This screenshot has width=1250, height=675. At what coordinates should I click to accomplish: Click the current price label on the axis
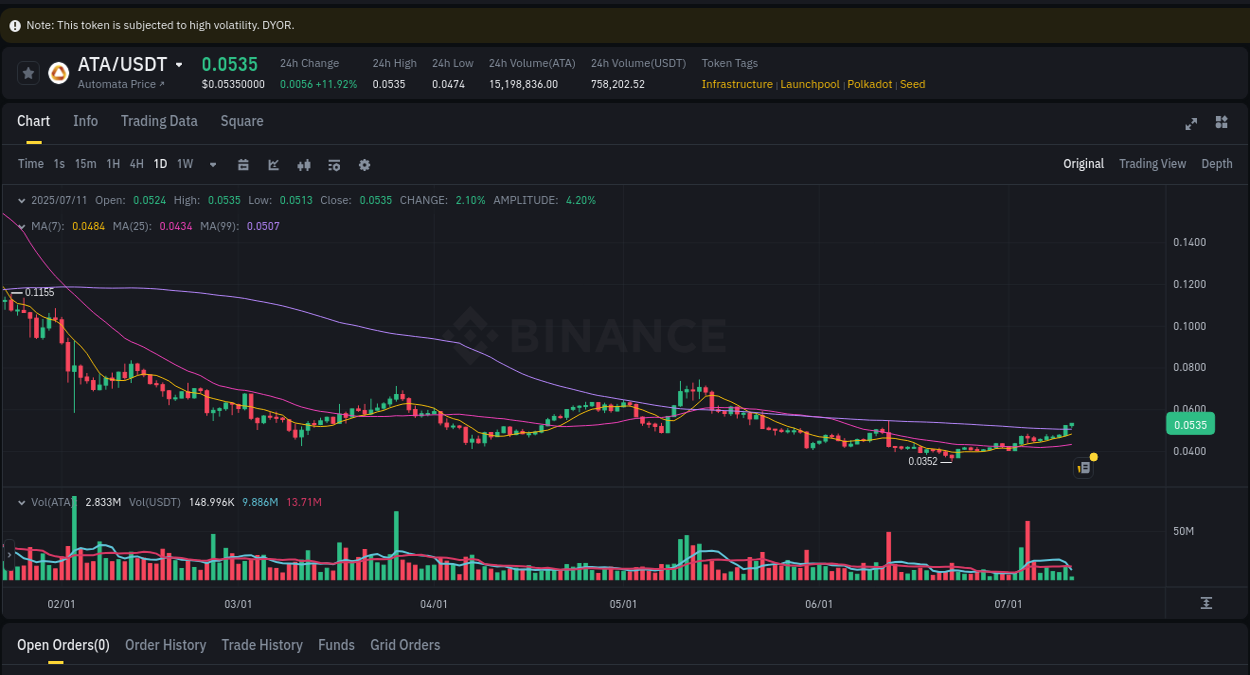(x=1189, y=424)
